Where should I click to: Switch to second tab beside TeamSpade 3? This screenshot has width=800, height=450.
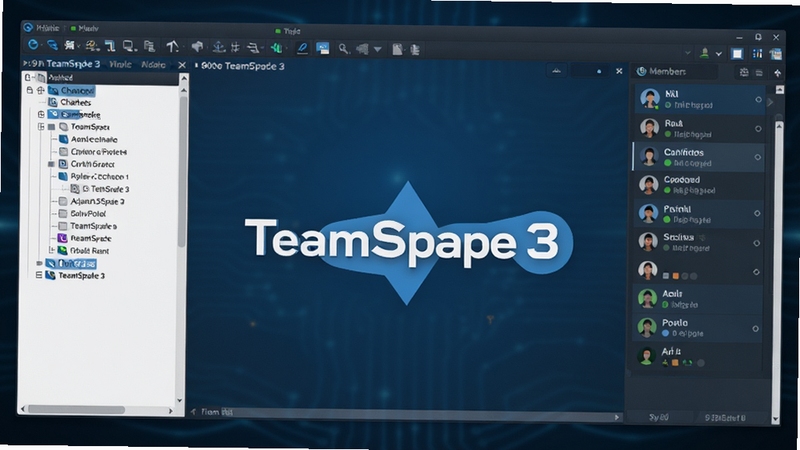[120, 64]
